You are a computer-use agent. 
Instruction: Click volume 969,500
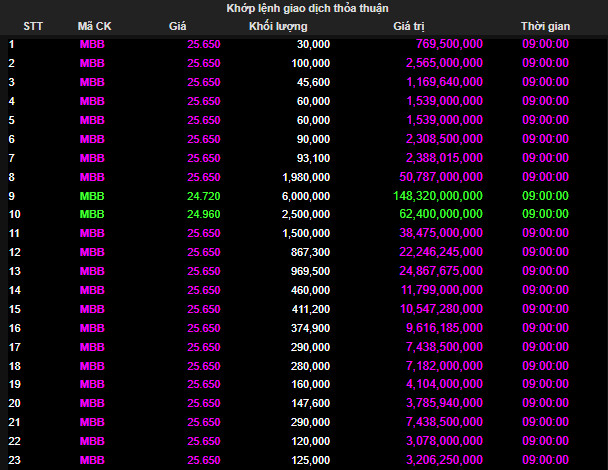311,271
